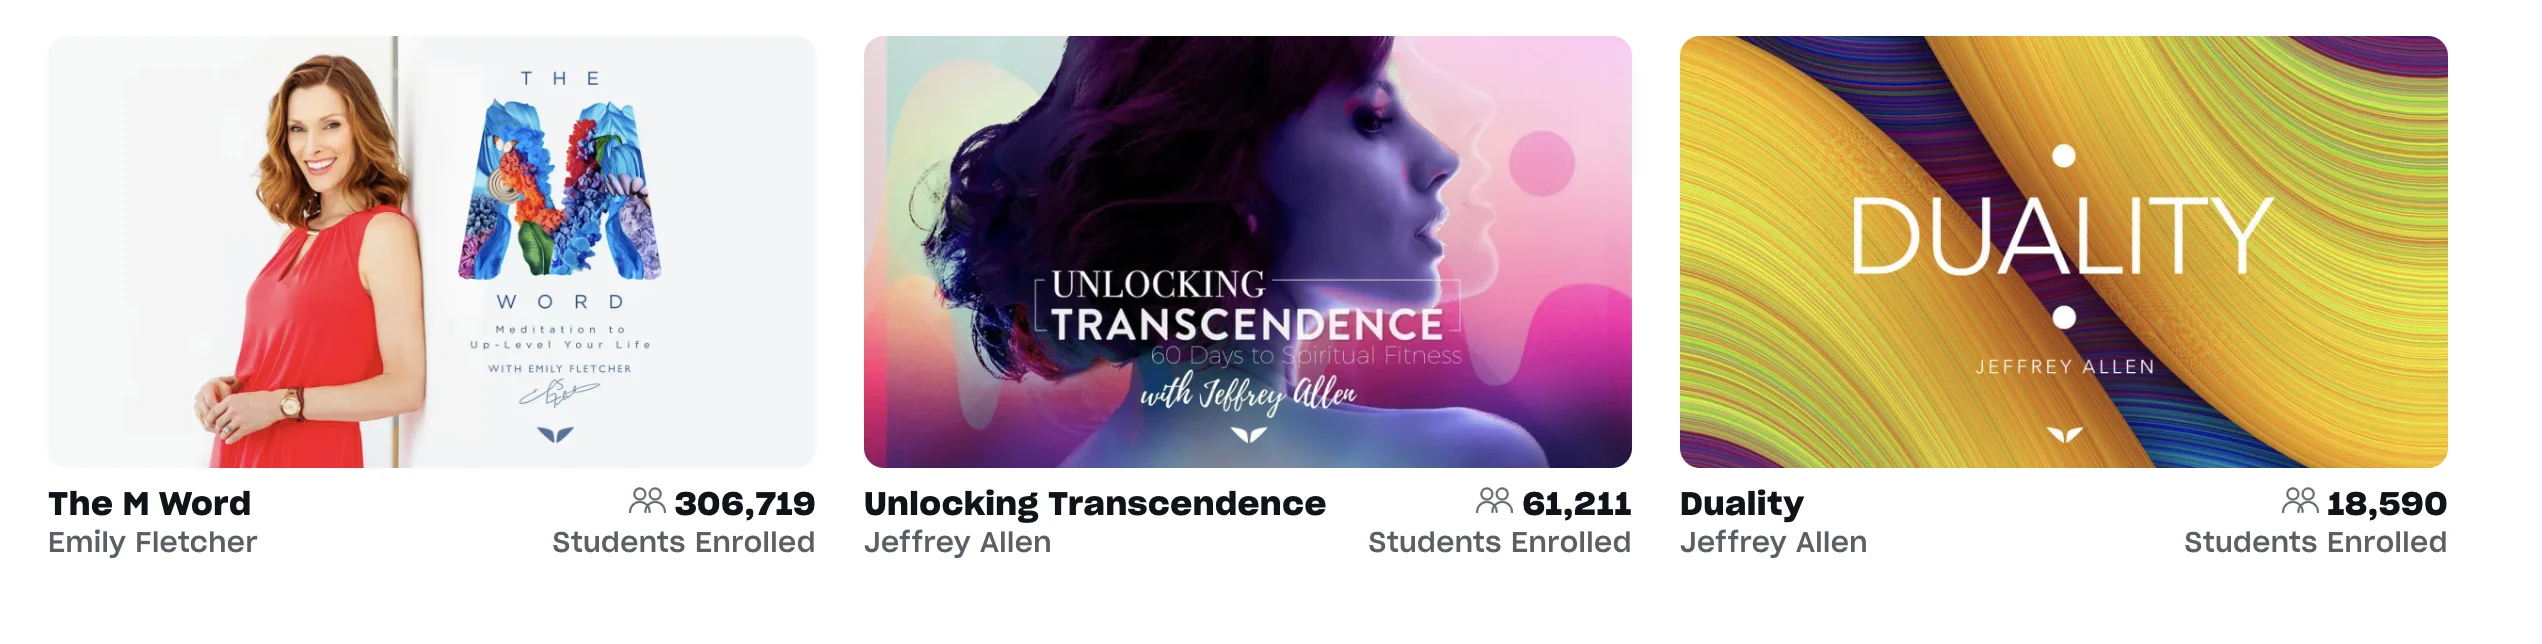Click author name Emily Fletcher
2542x644 pixels.
pyautogui.click(x=152, y=542)
